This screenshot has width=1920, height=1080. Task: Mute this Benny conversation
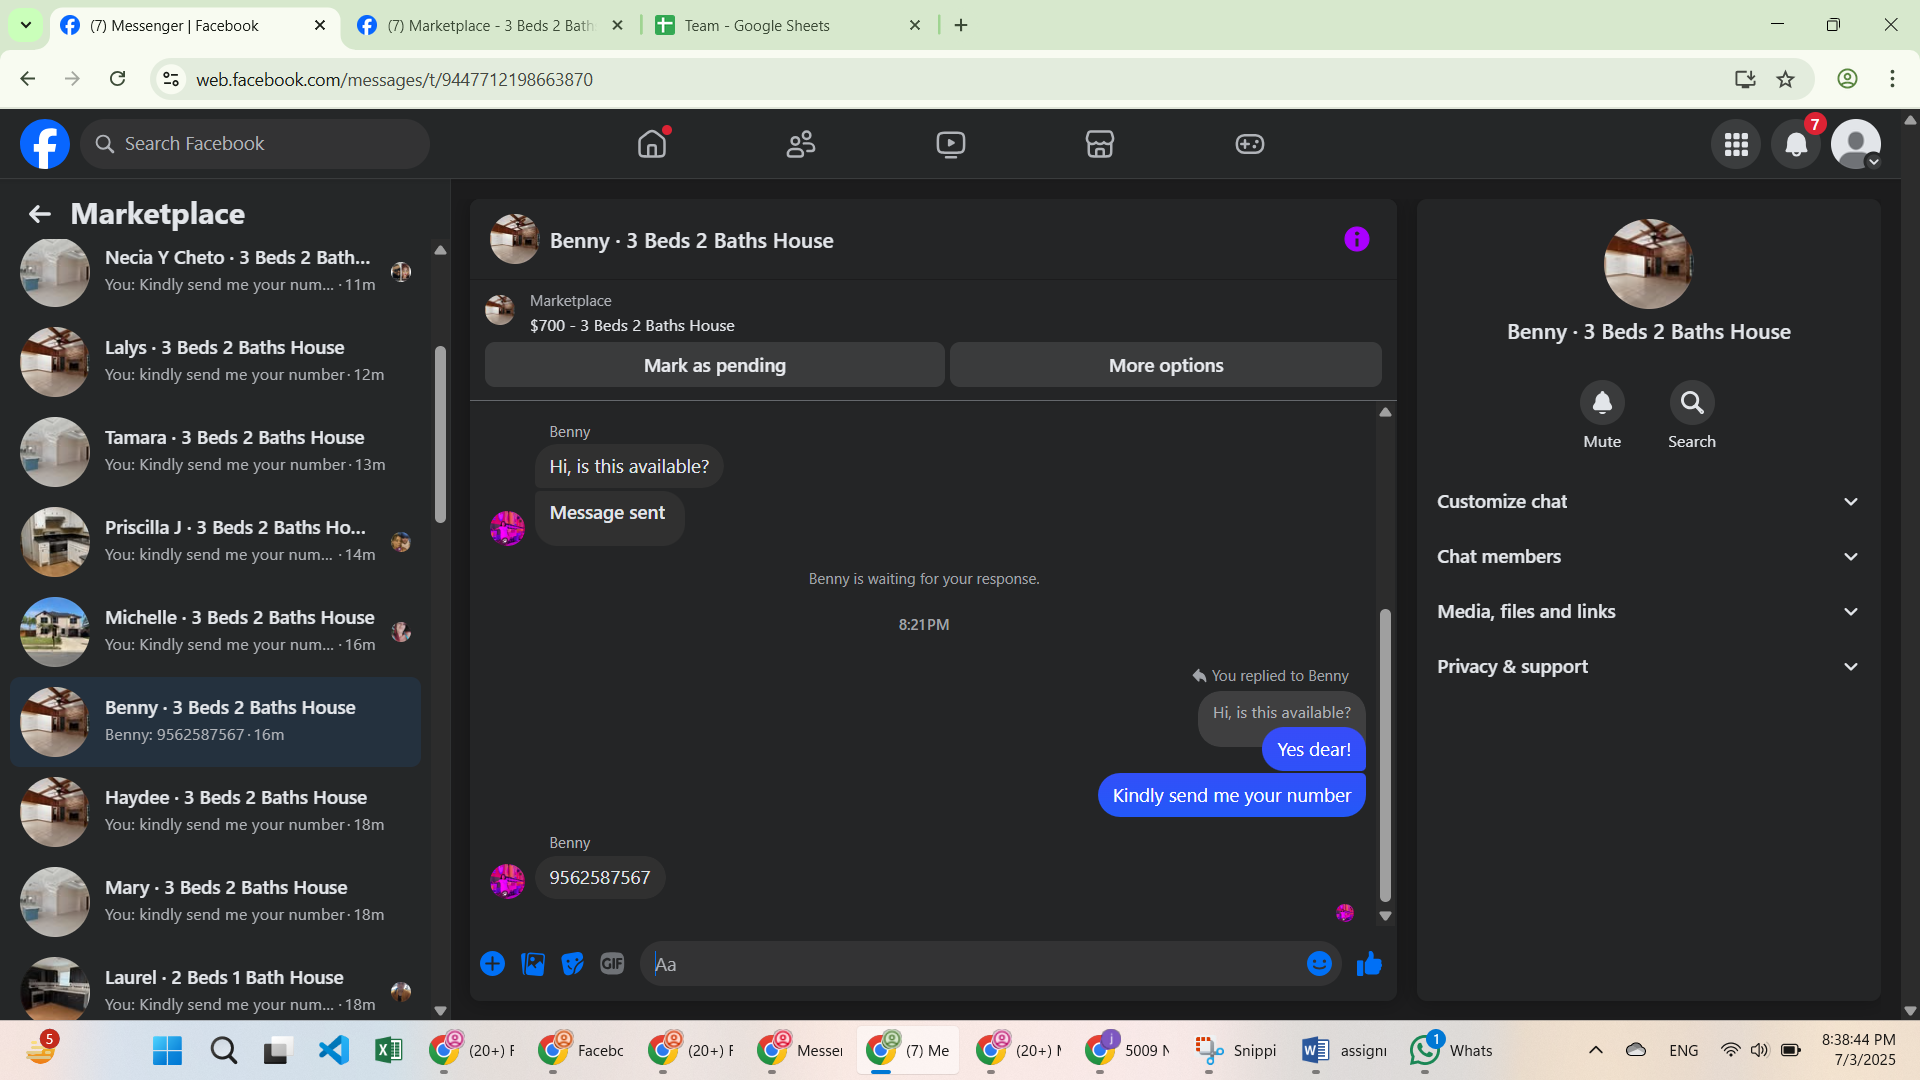click(x=1601, y=403)
